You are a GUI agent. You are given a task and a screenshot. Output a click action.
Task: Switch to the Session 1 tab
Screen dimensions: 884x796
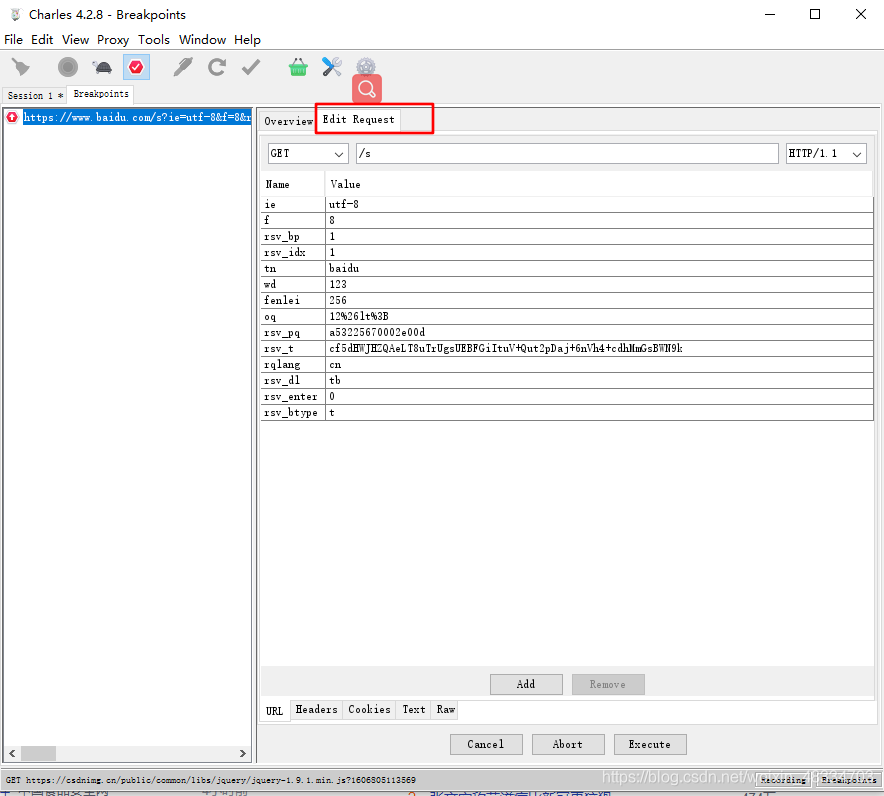(x=35, y=95)
